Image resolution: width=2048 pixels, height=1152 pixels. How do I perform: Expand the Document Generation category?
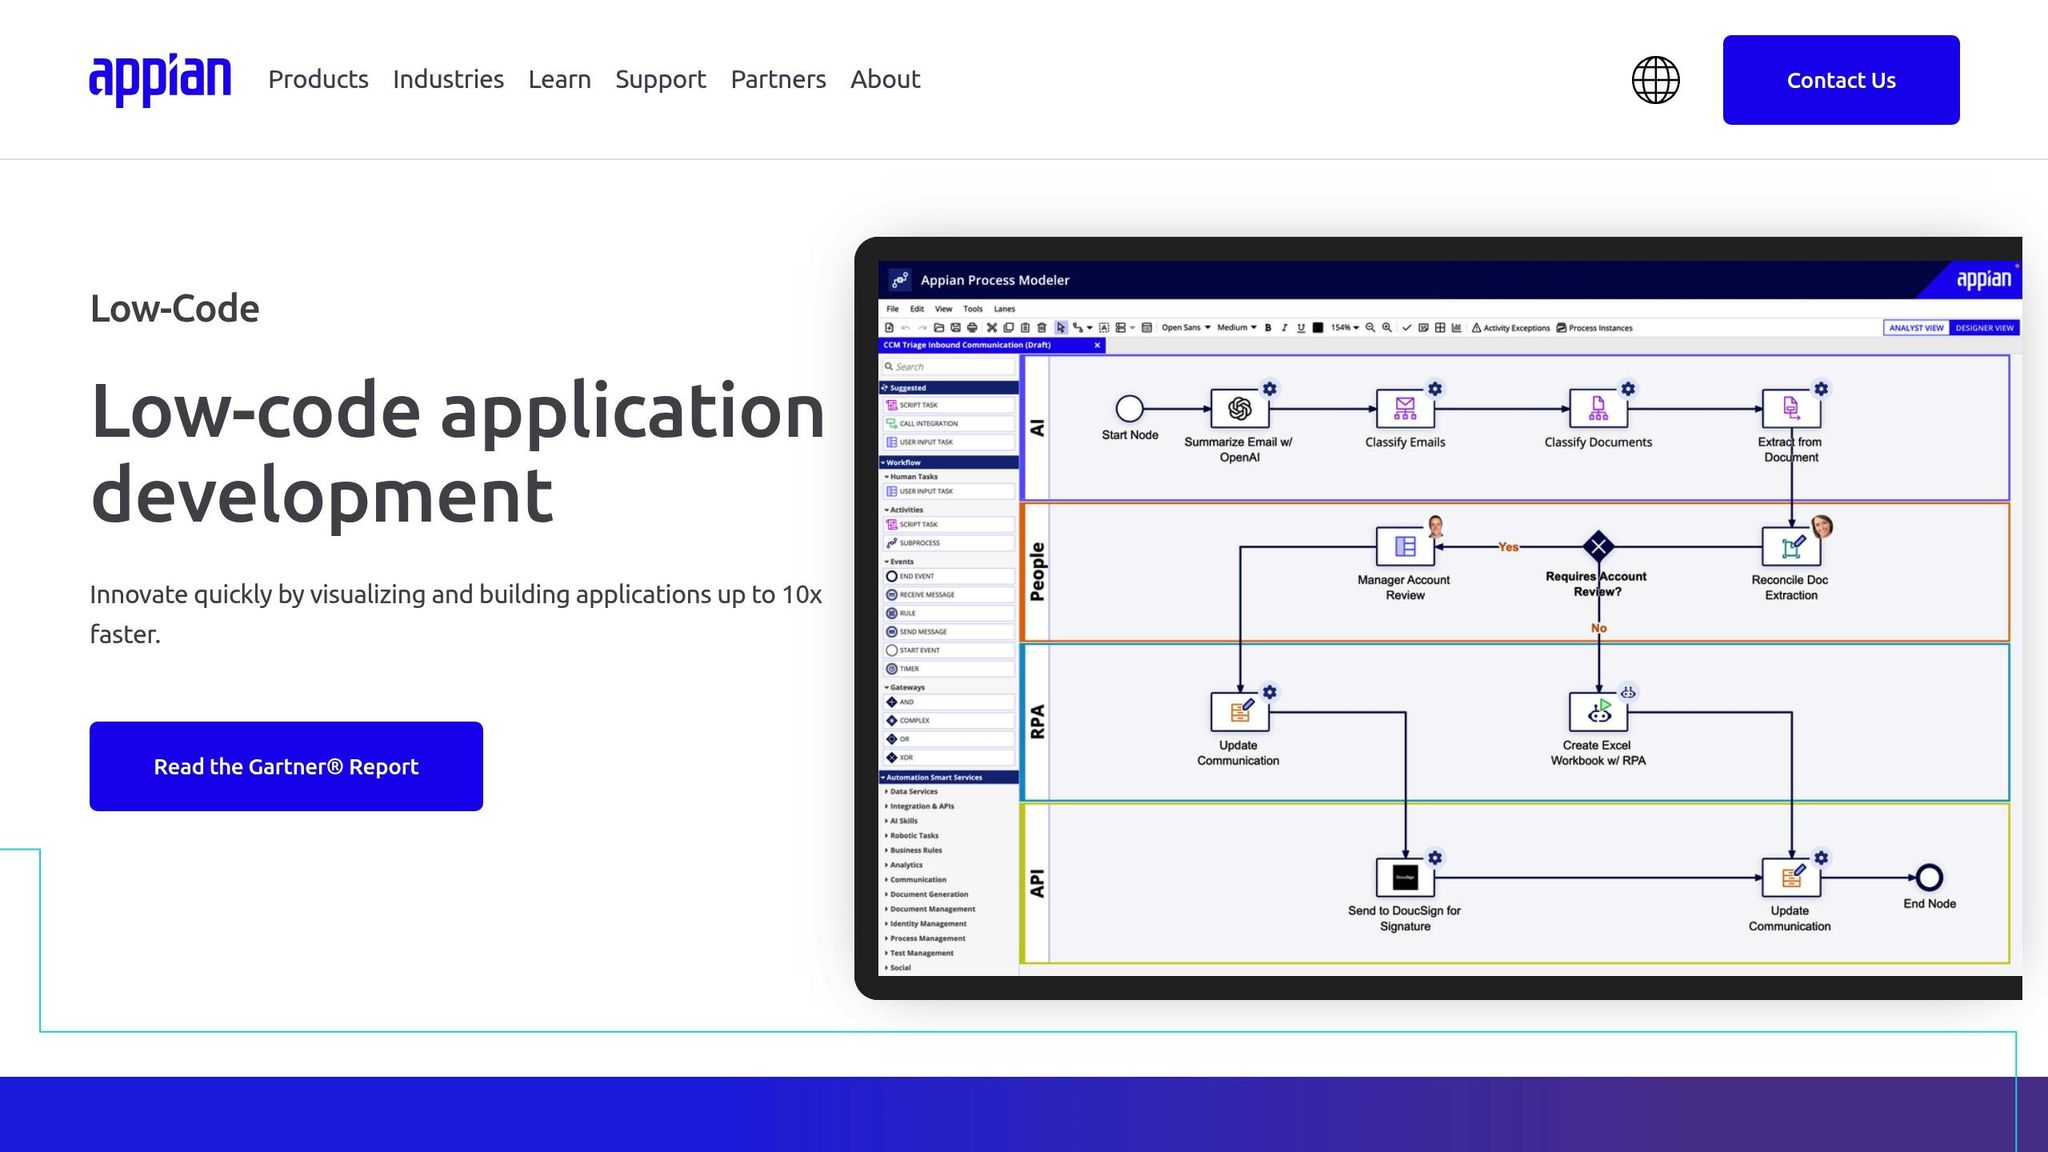point(926,894)
